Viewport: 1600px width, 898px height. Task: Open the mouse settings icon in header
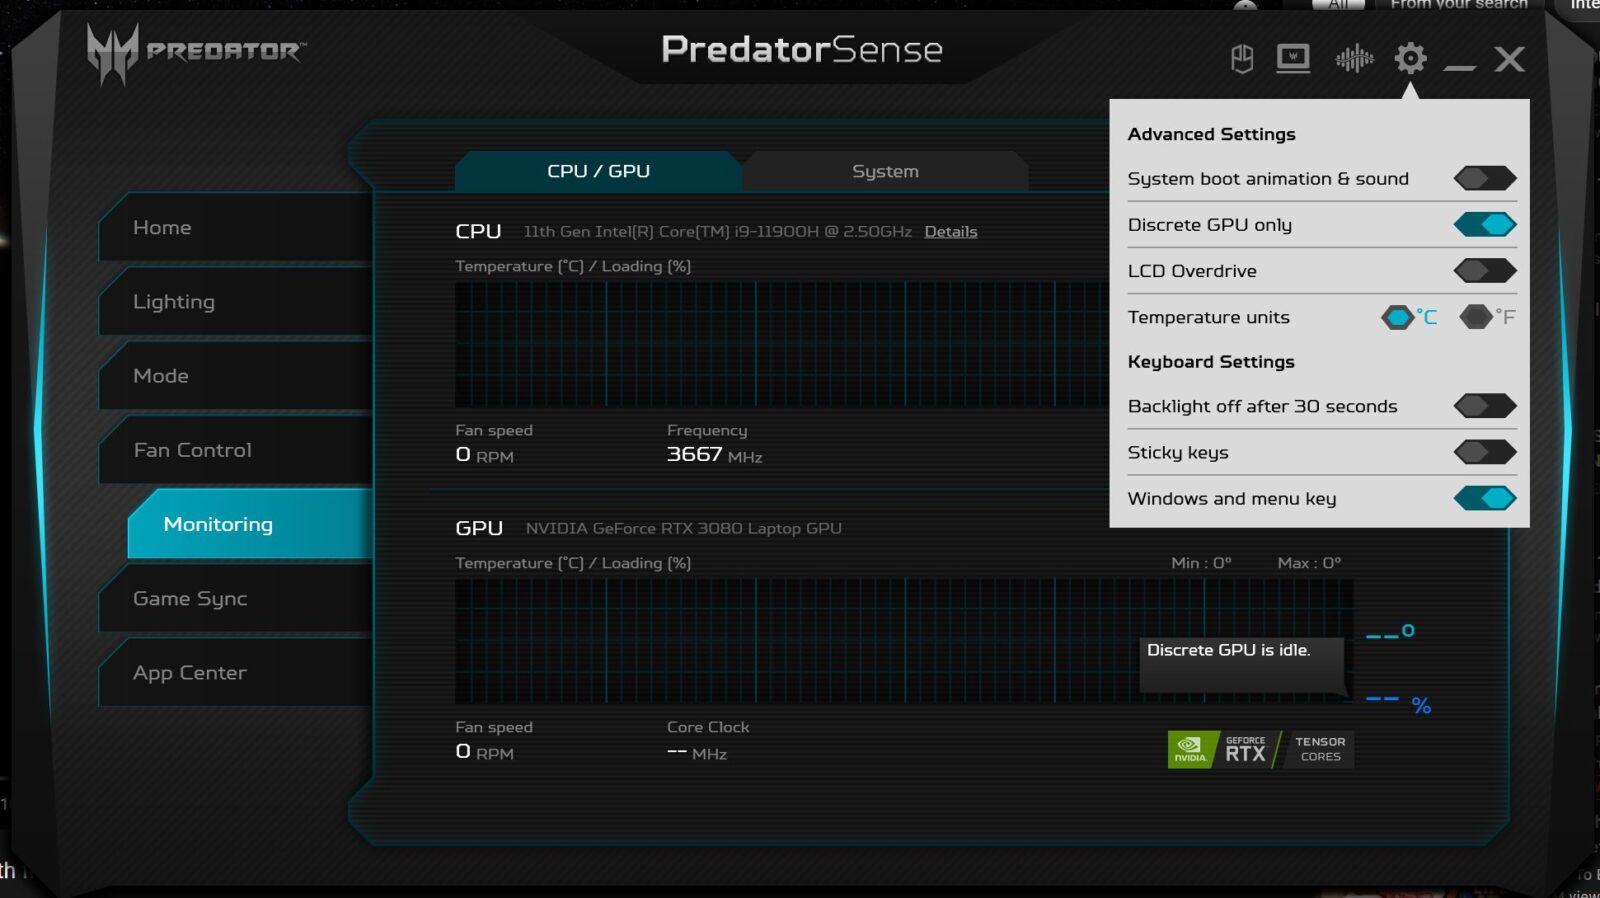1242,59
